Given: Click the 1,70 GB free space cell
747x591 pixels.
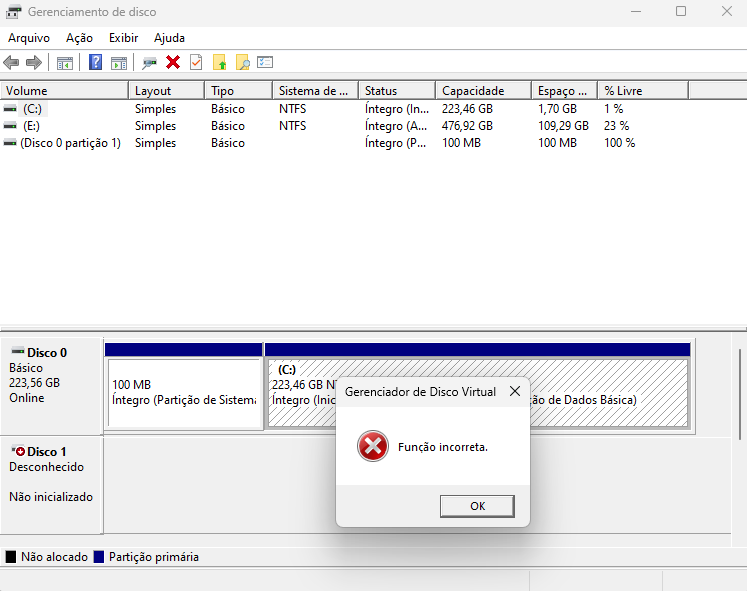Looking at the screenshot, I should click(x=557, y=109).
